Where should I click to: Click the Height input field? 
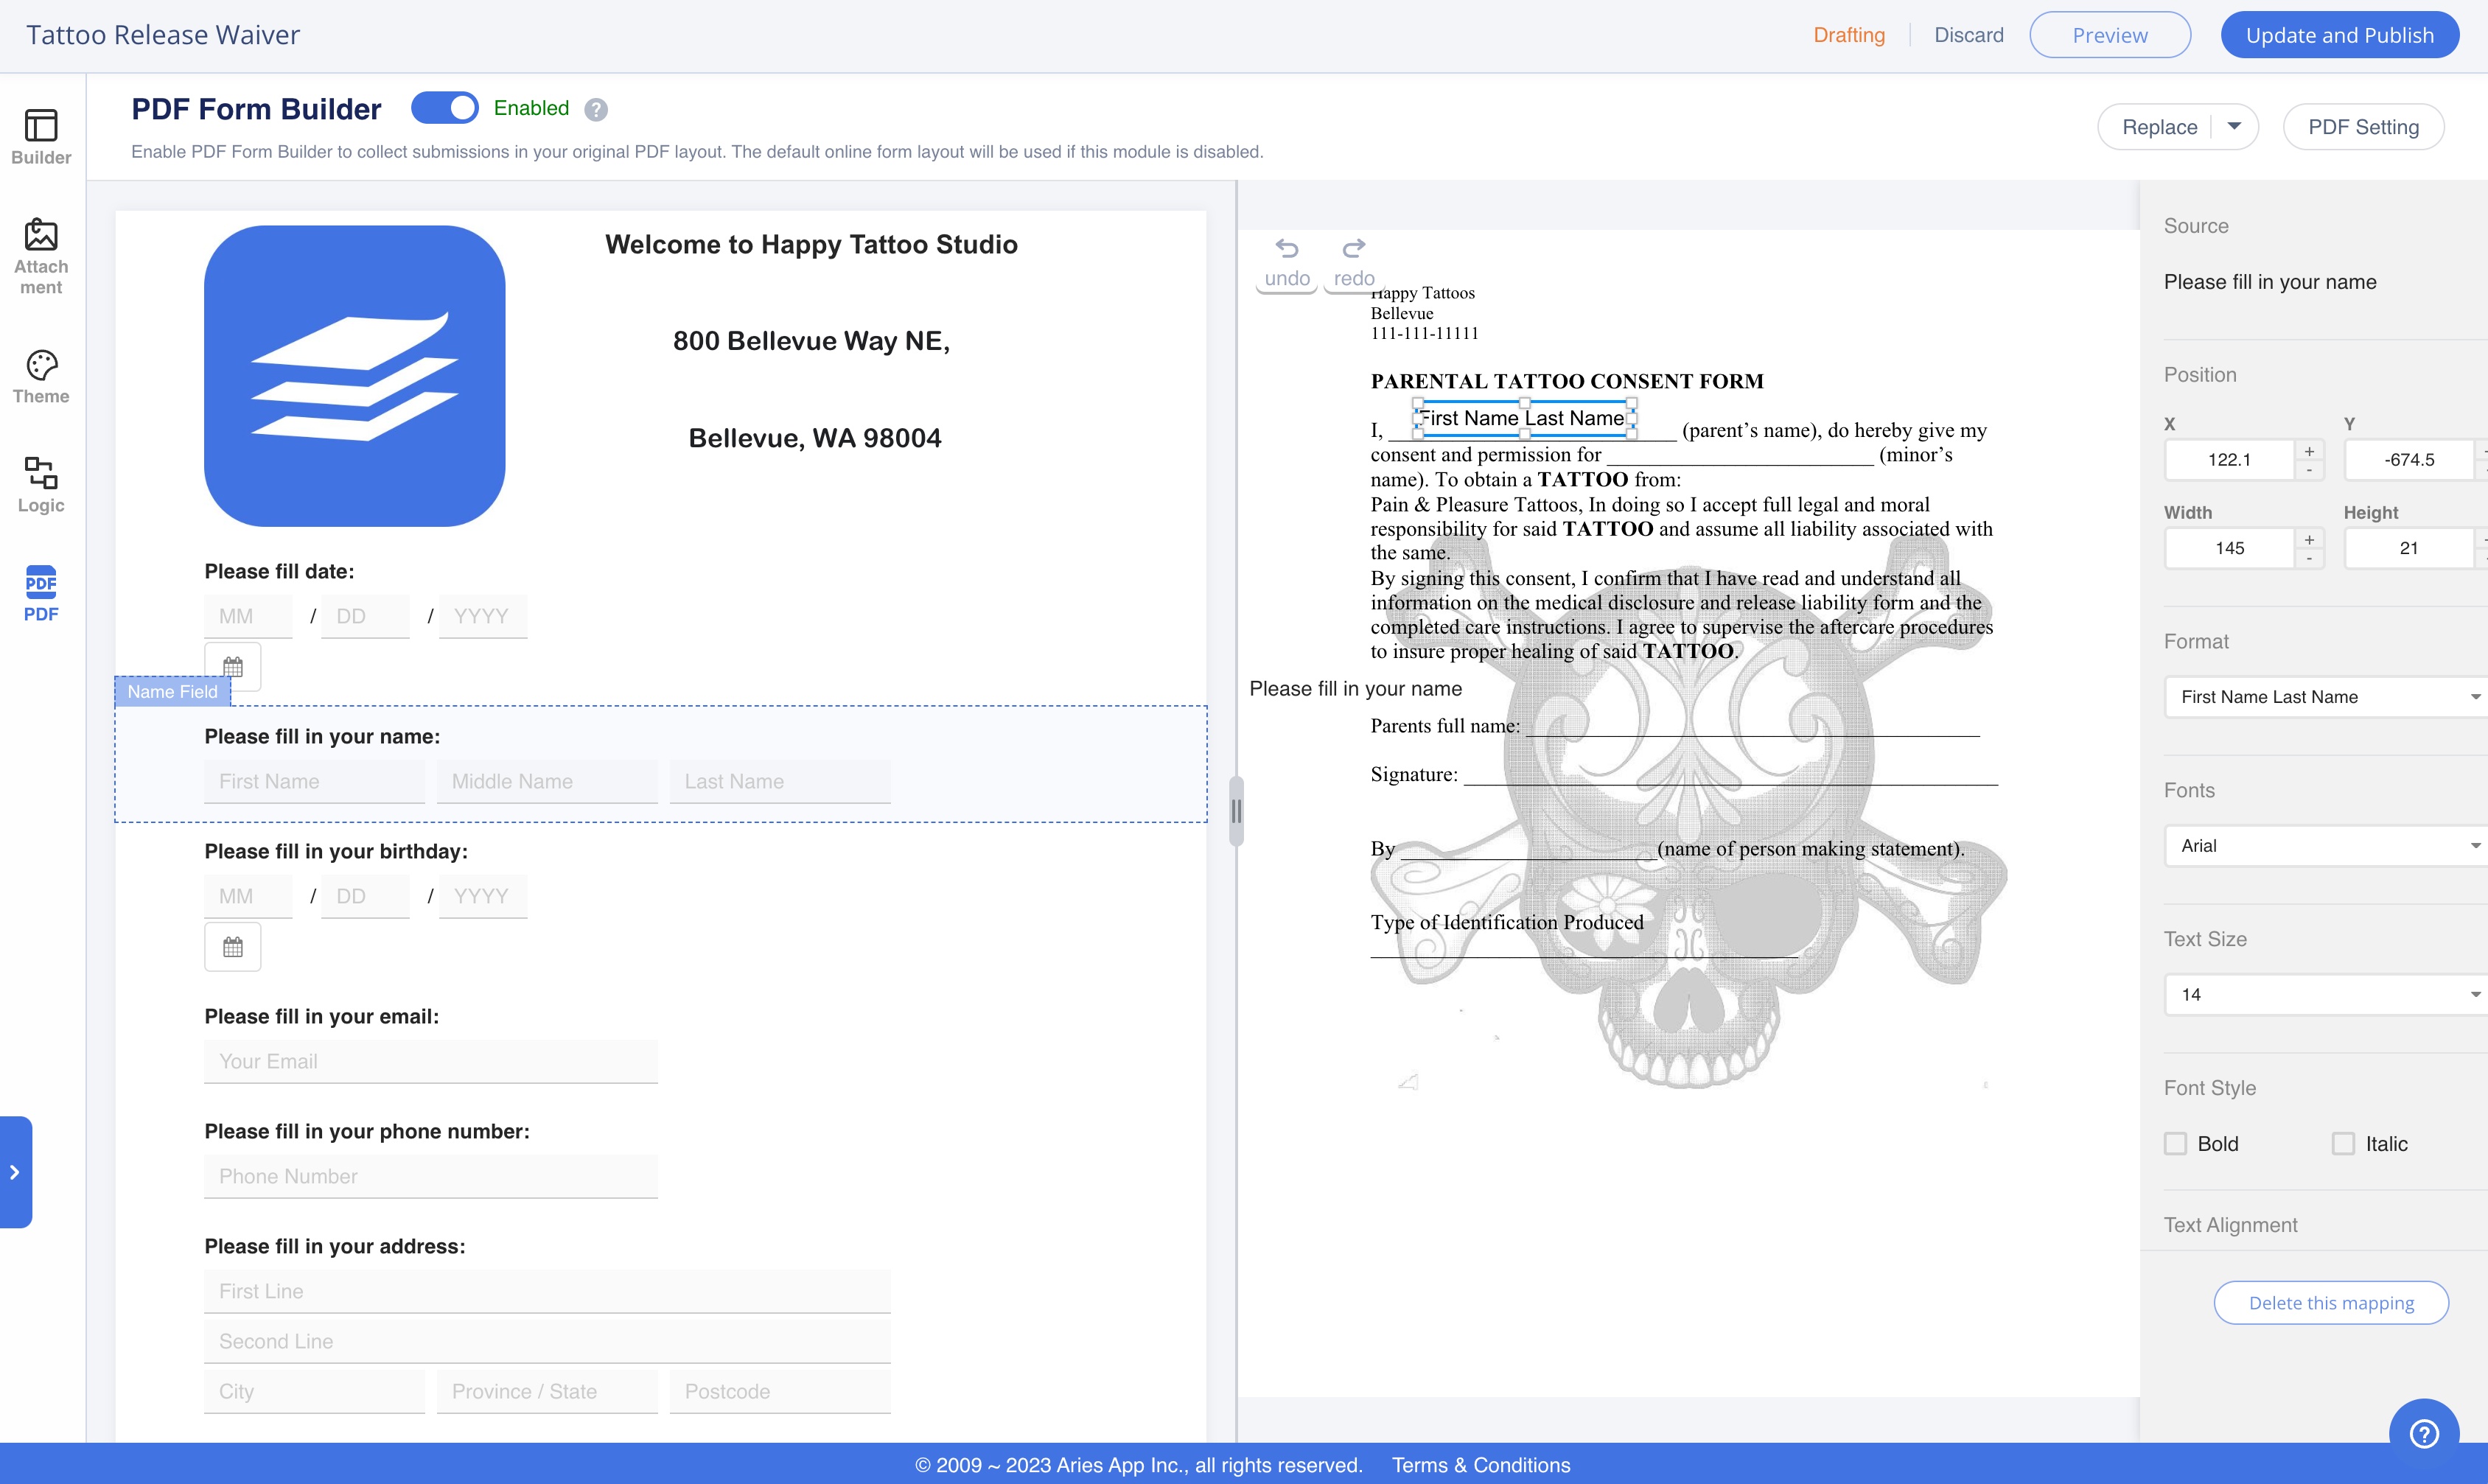(x=2410, y=548)
